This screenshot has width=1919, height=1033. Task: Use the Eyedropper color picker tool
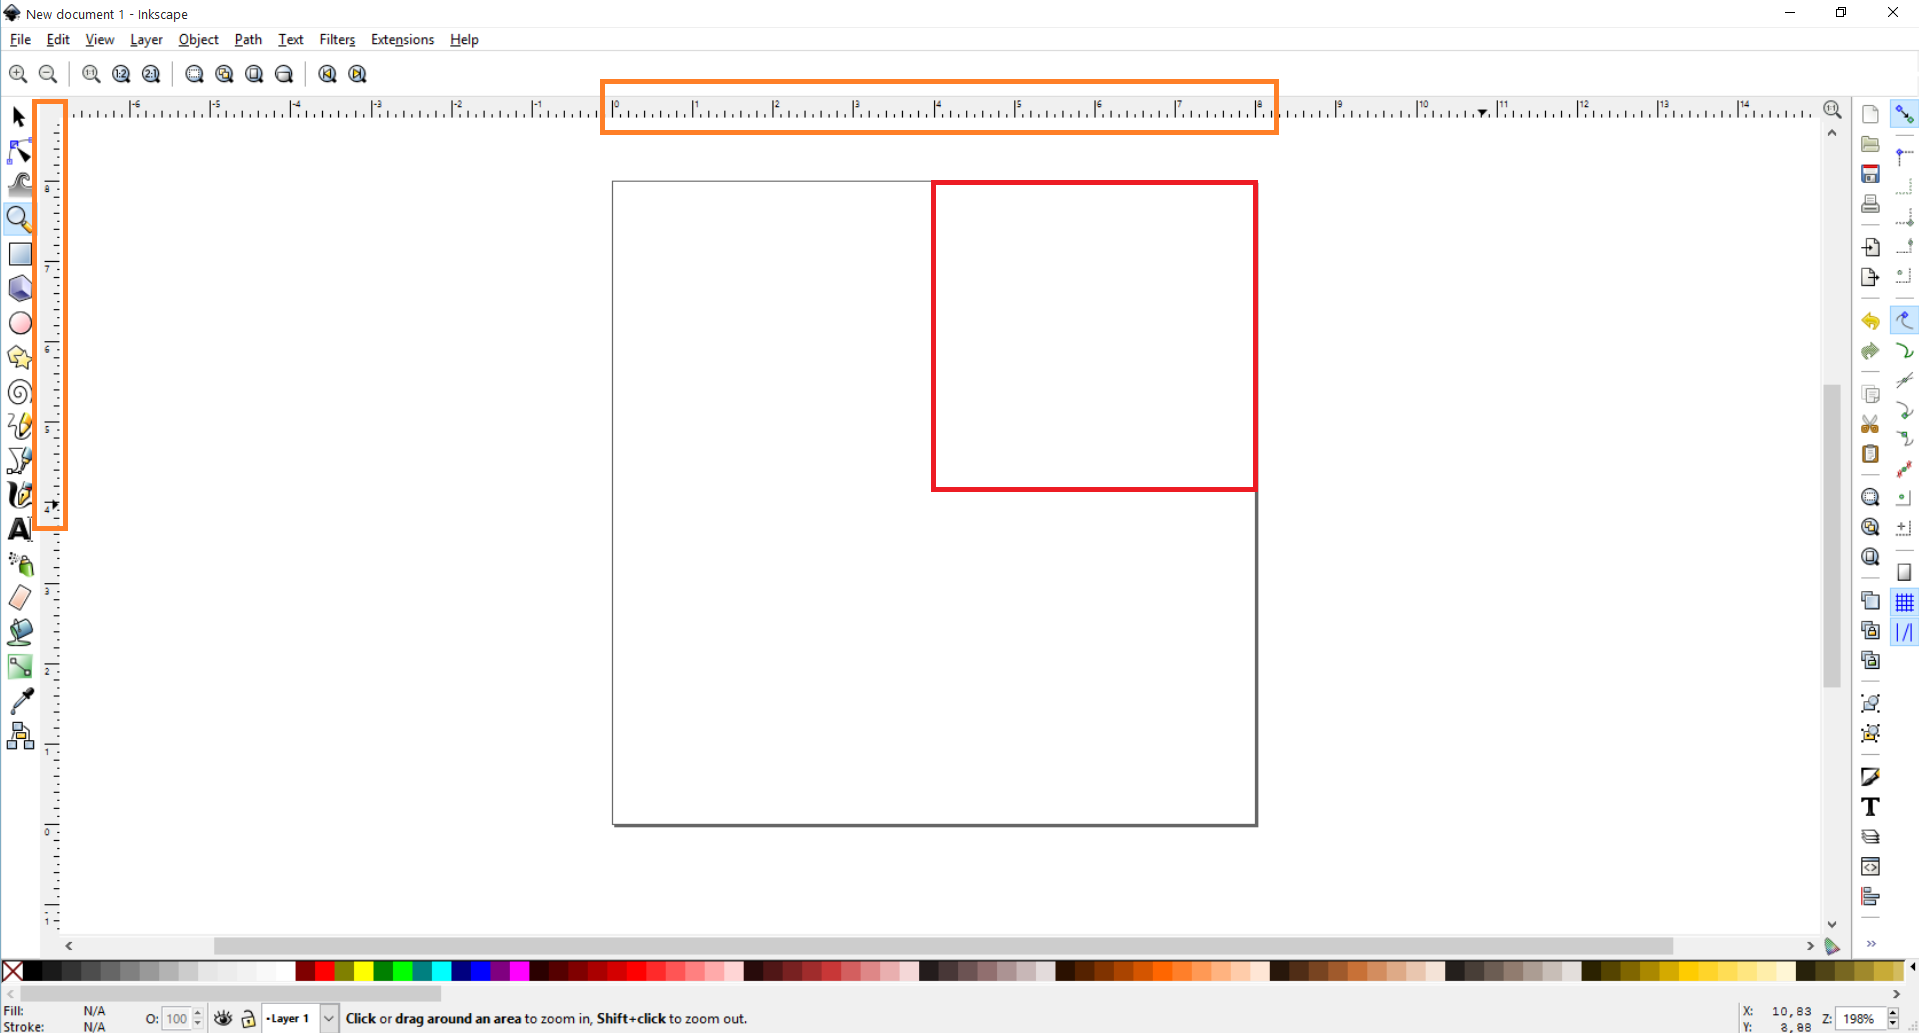pos(18,700)
